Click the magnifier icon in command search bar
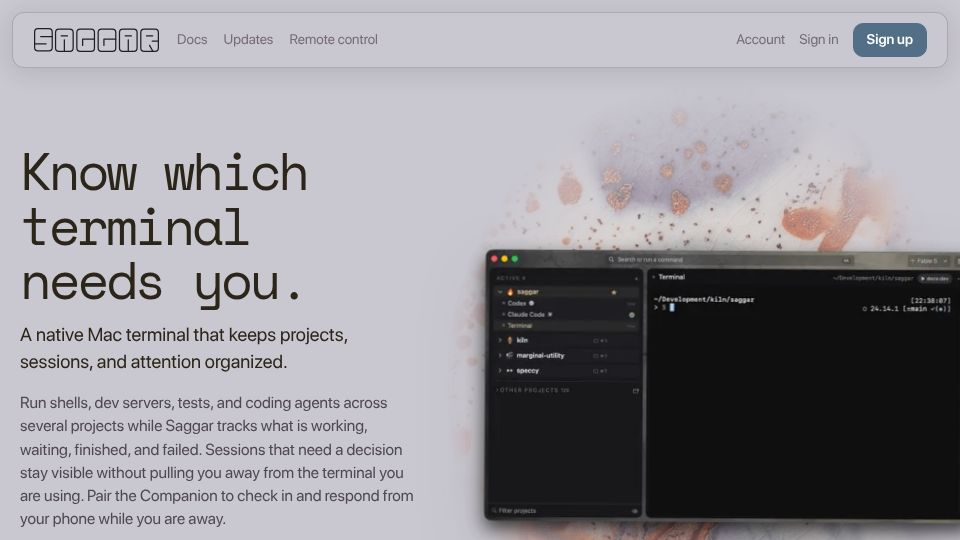The width and height of the screenshot is (960, 540). 611,260
